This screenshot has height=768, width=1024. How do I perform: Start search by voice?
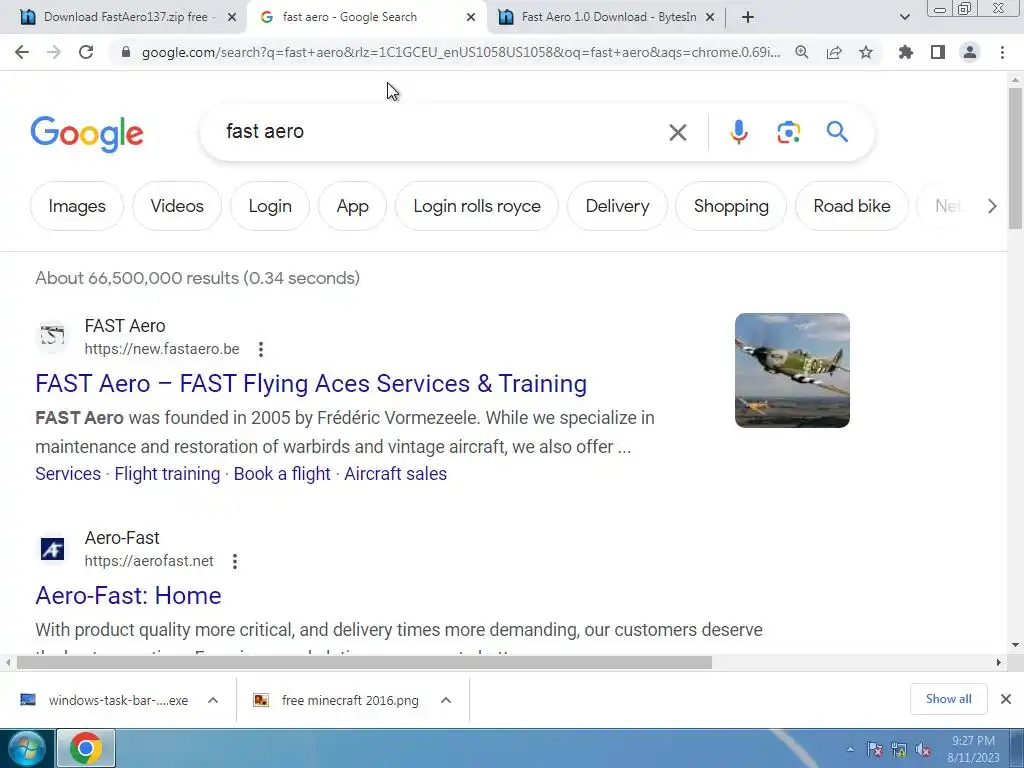point(739,133)
